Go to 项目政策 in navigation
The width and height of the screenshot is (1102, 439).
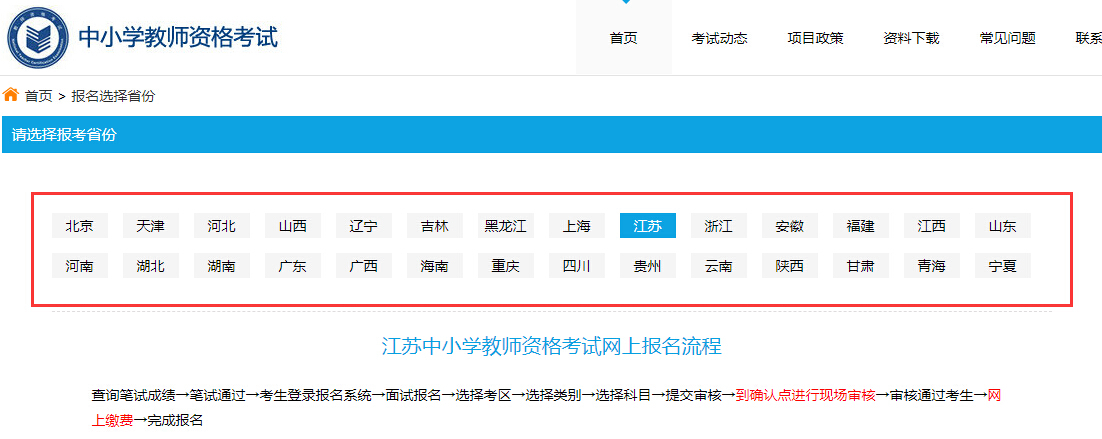(x=815, y=38)
